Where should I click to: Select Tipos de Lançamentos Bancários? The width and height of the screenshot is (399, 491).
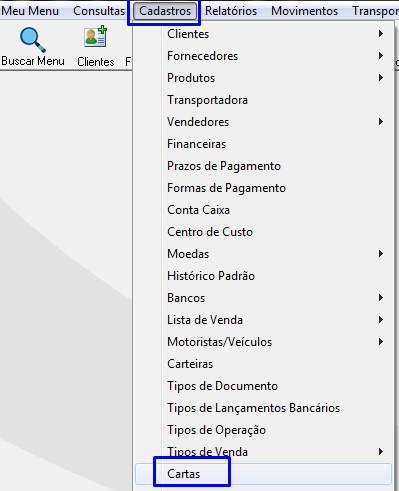[263, 408]
